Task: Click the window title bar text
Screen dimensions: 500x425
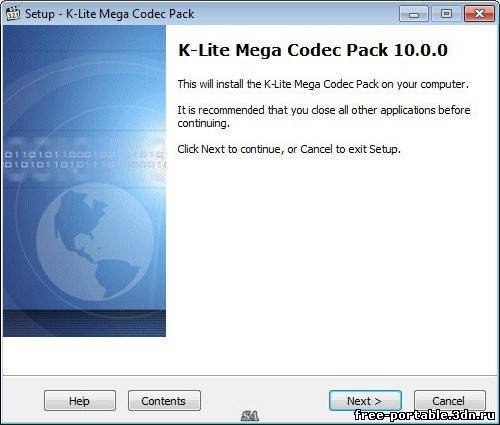Action: 109,14
